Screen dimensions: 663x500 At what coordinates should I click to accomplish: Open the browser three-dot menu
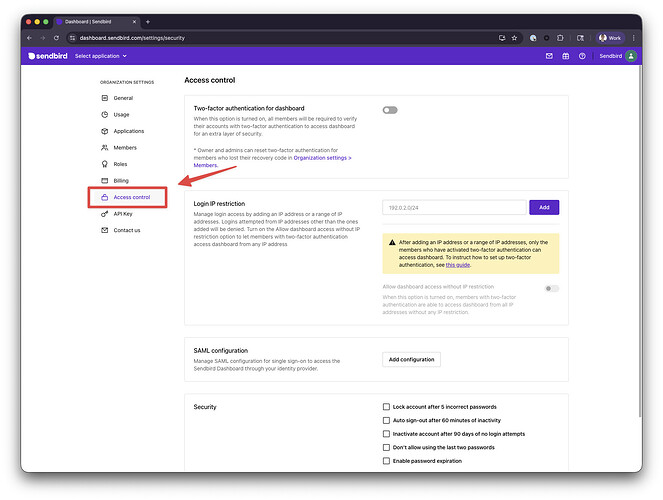(633, 38)
